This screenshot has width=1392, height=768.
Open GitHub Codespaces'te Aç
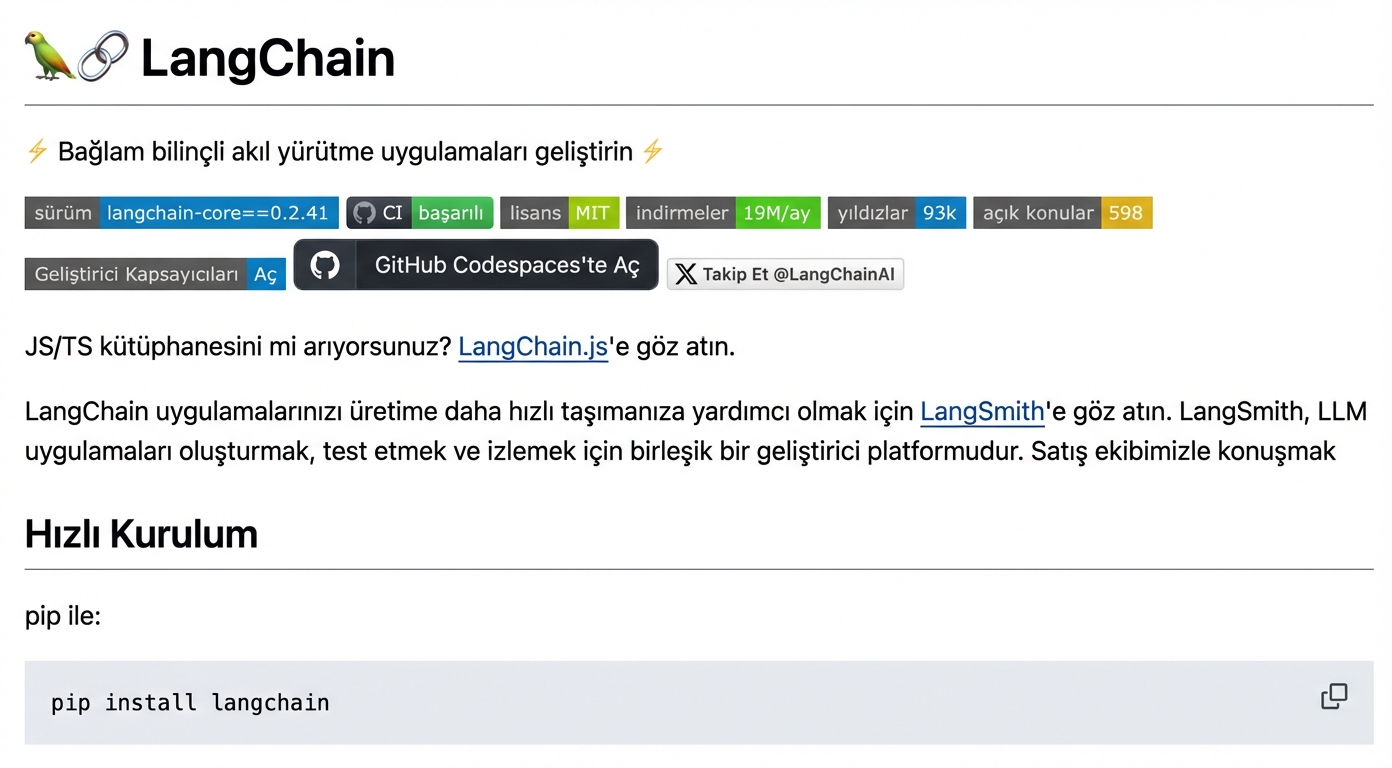pos(475,264)
